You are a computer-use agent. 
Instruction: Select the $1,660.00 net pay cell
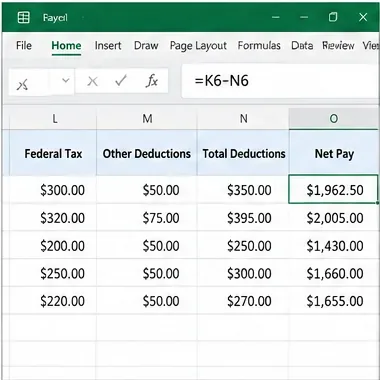[334, 273]
